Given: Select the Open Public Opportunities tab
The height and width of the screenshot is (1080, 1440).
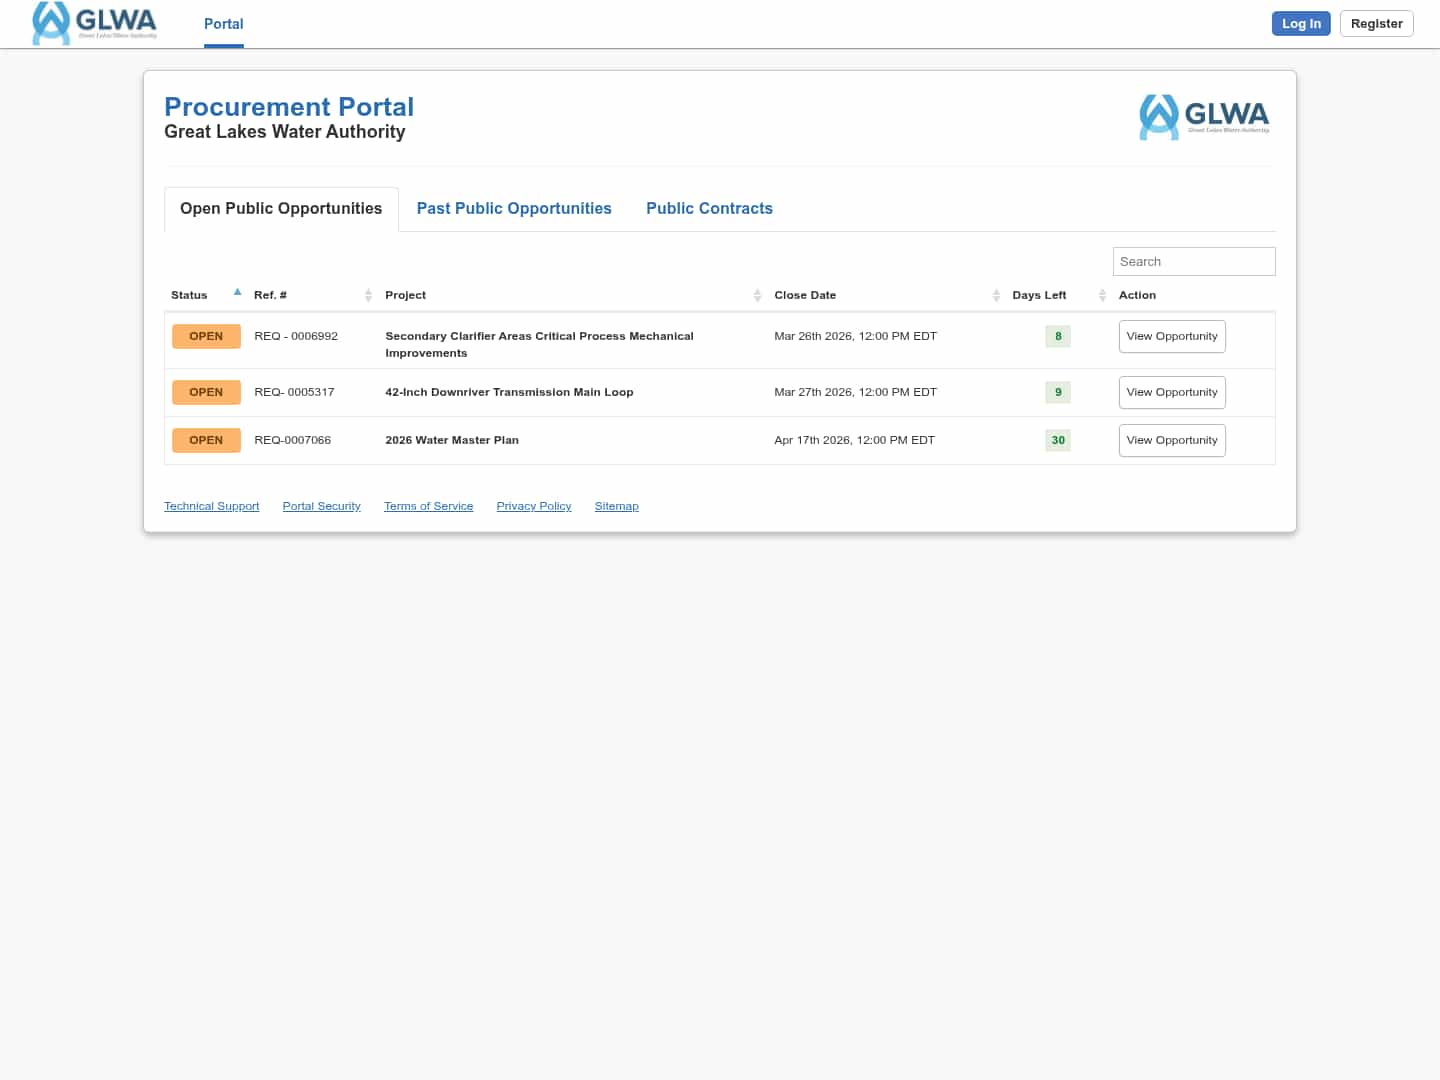Looking at the screenshot, I should 281,208.
